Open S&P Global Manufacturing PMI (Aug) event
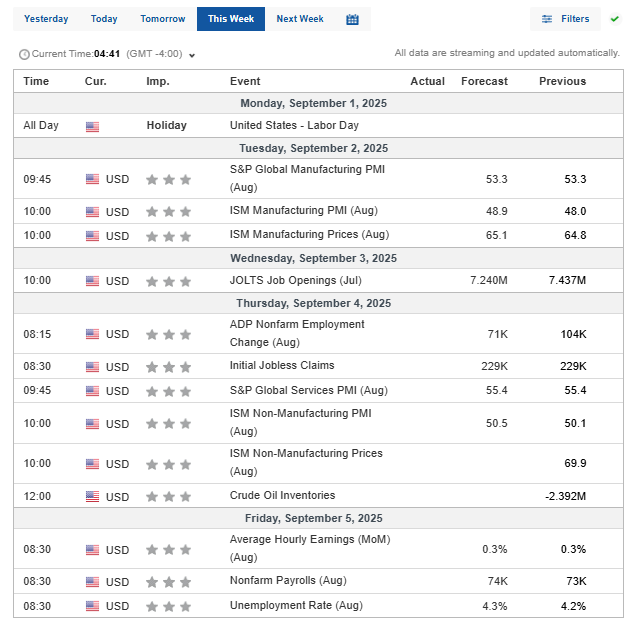The width and height of the screenshot is (630, 632). pyautogui.click(x=307, y=178)
